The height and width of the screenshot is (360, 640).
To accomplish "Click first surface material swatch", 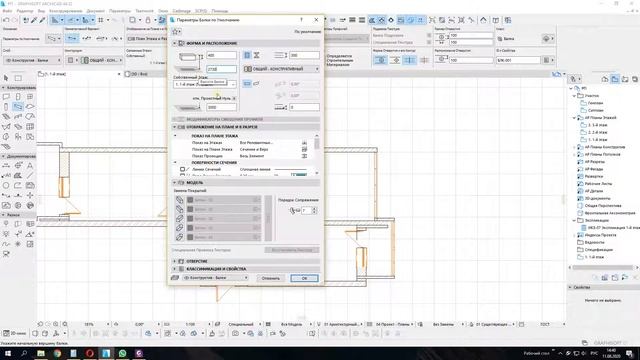I will tap(190, 200).
